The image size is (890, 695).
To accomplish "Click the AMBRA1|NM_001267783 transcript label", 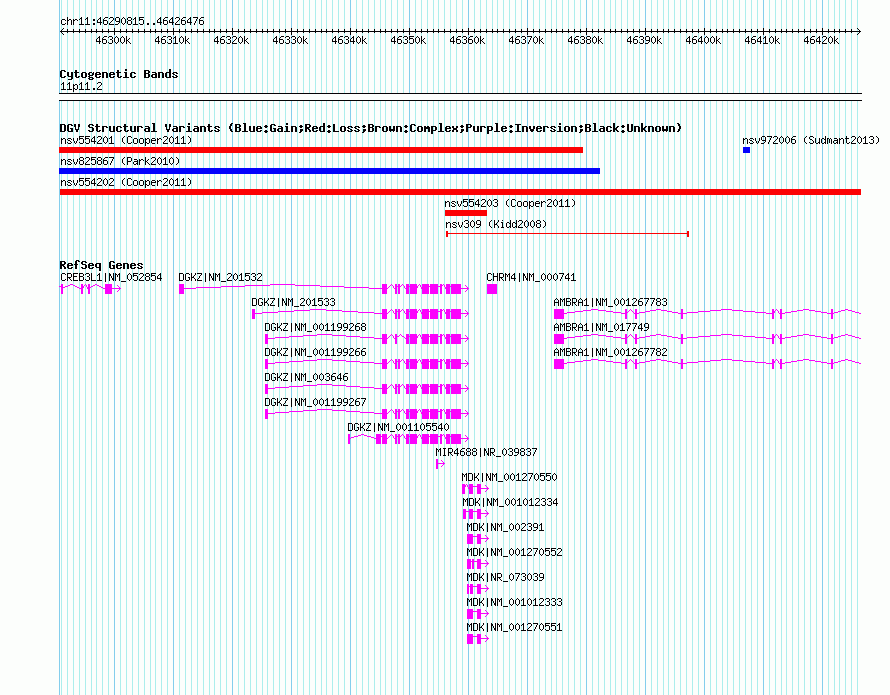I will pyautogui.click(x=610, y=302).
